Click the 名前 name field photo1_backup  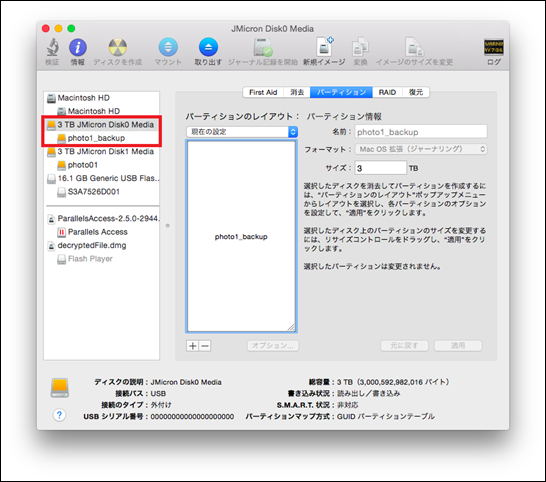click(x=421, y=132)
